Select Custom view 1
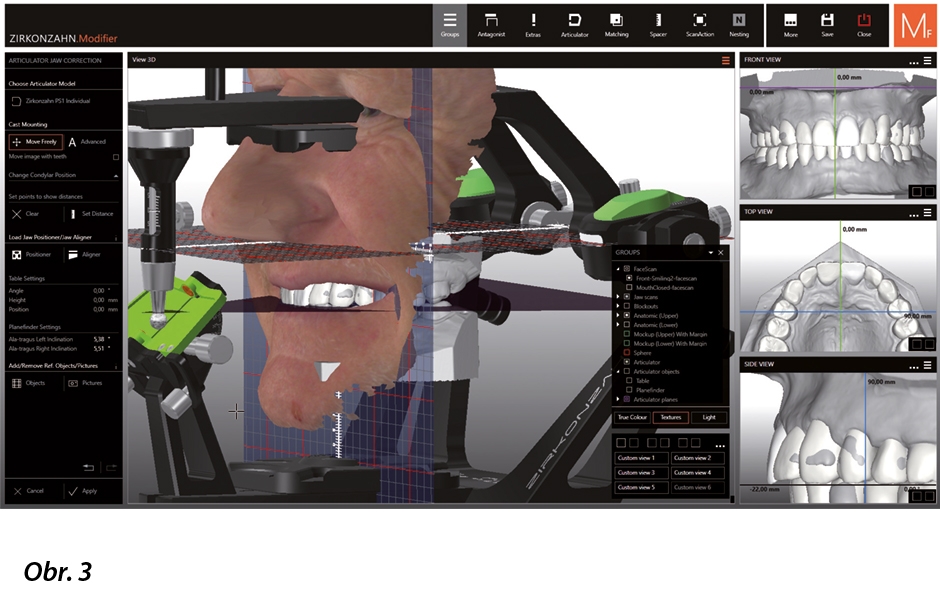Image resolution: width=940 pixels, height=600 pixels. (x=641, y=459)
